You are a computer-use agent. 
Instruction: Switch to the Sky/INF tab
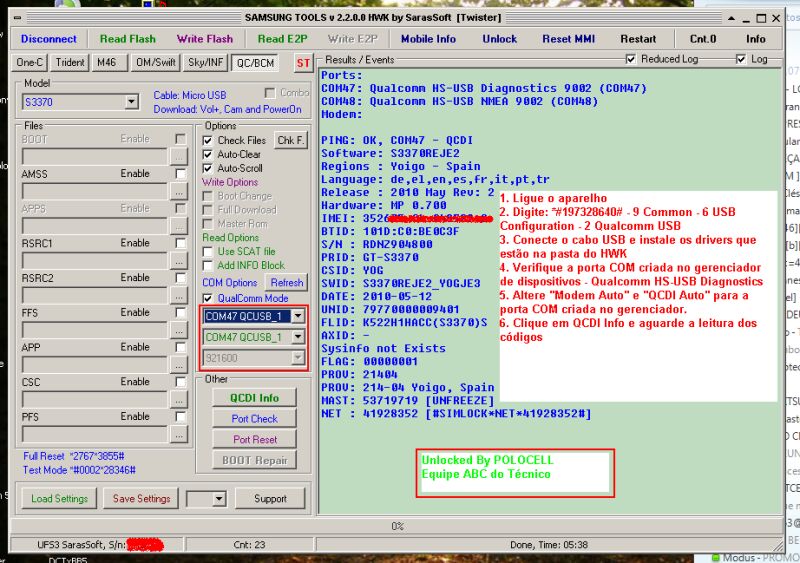(205, 63)
